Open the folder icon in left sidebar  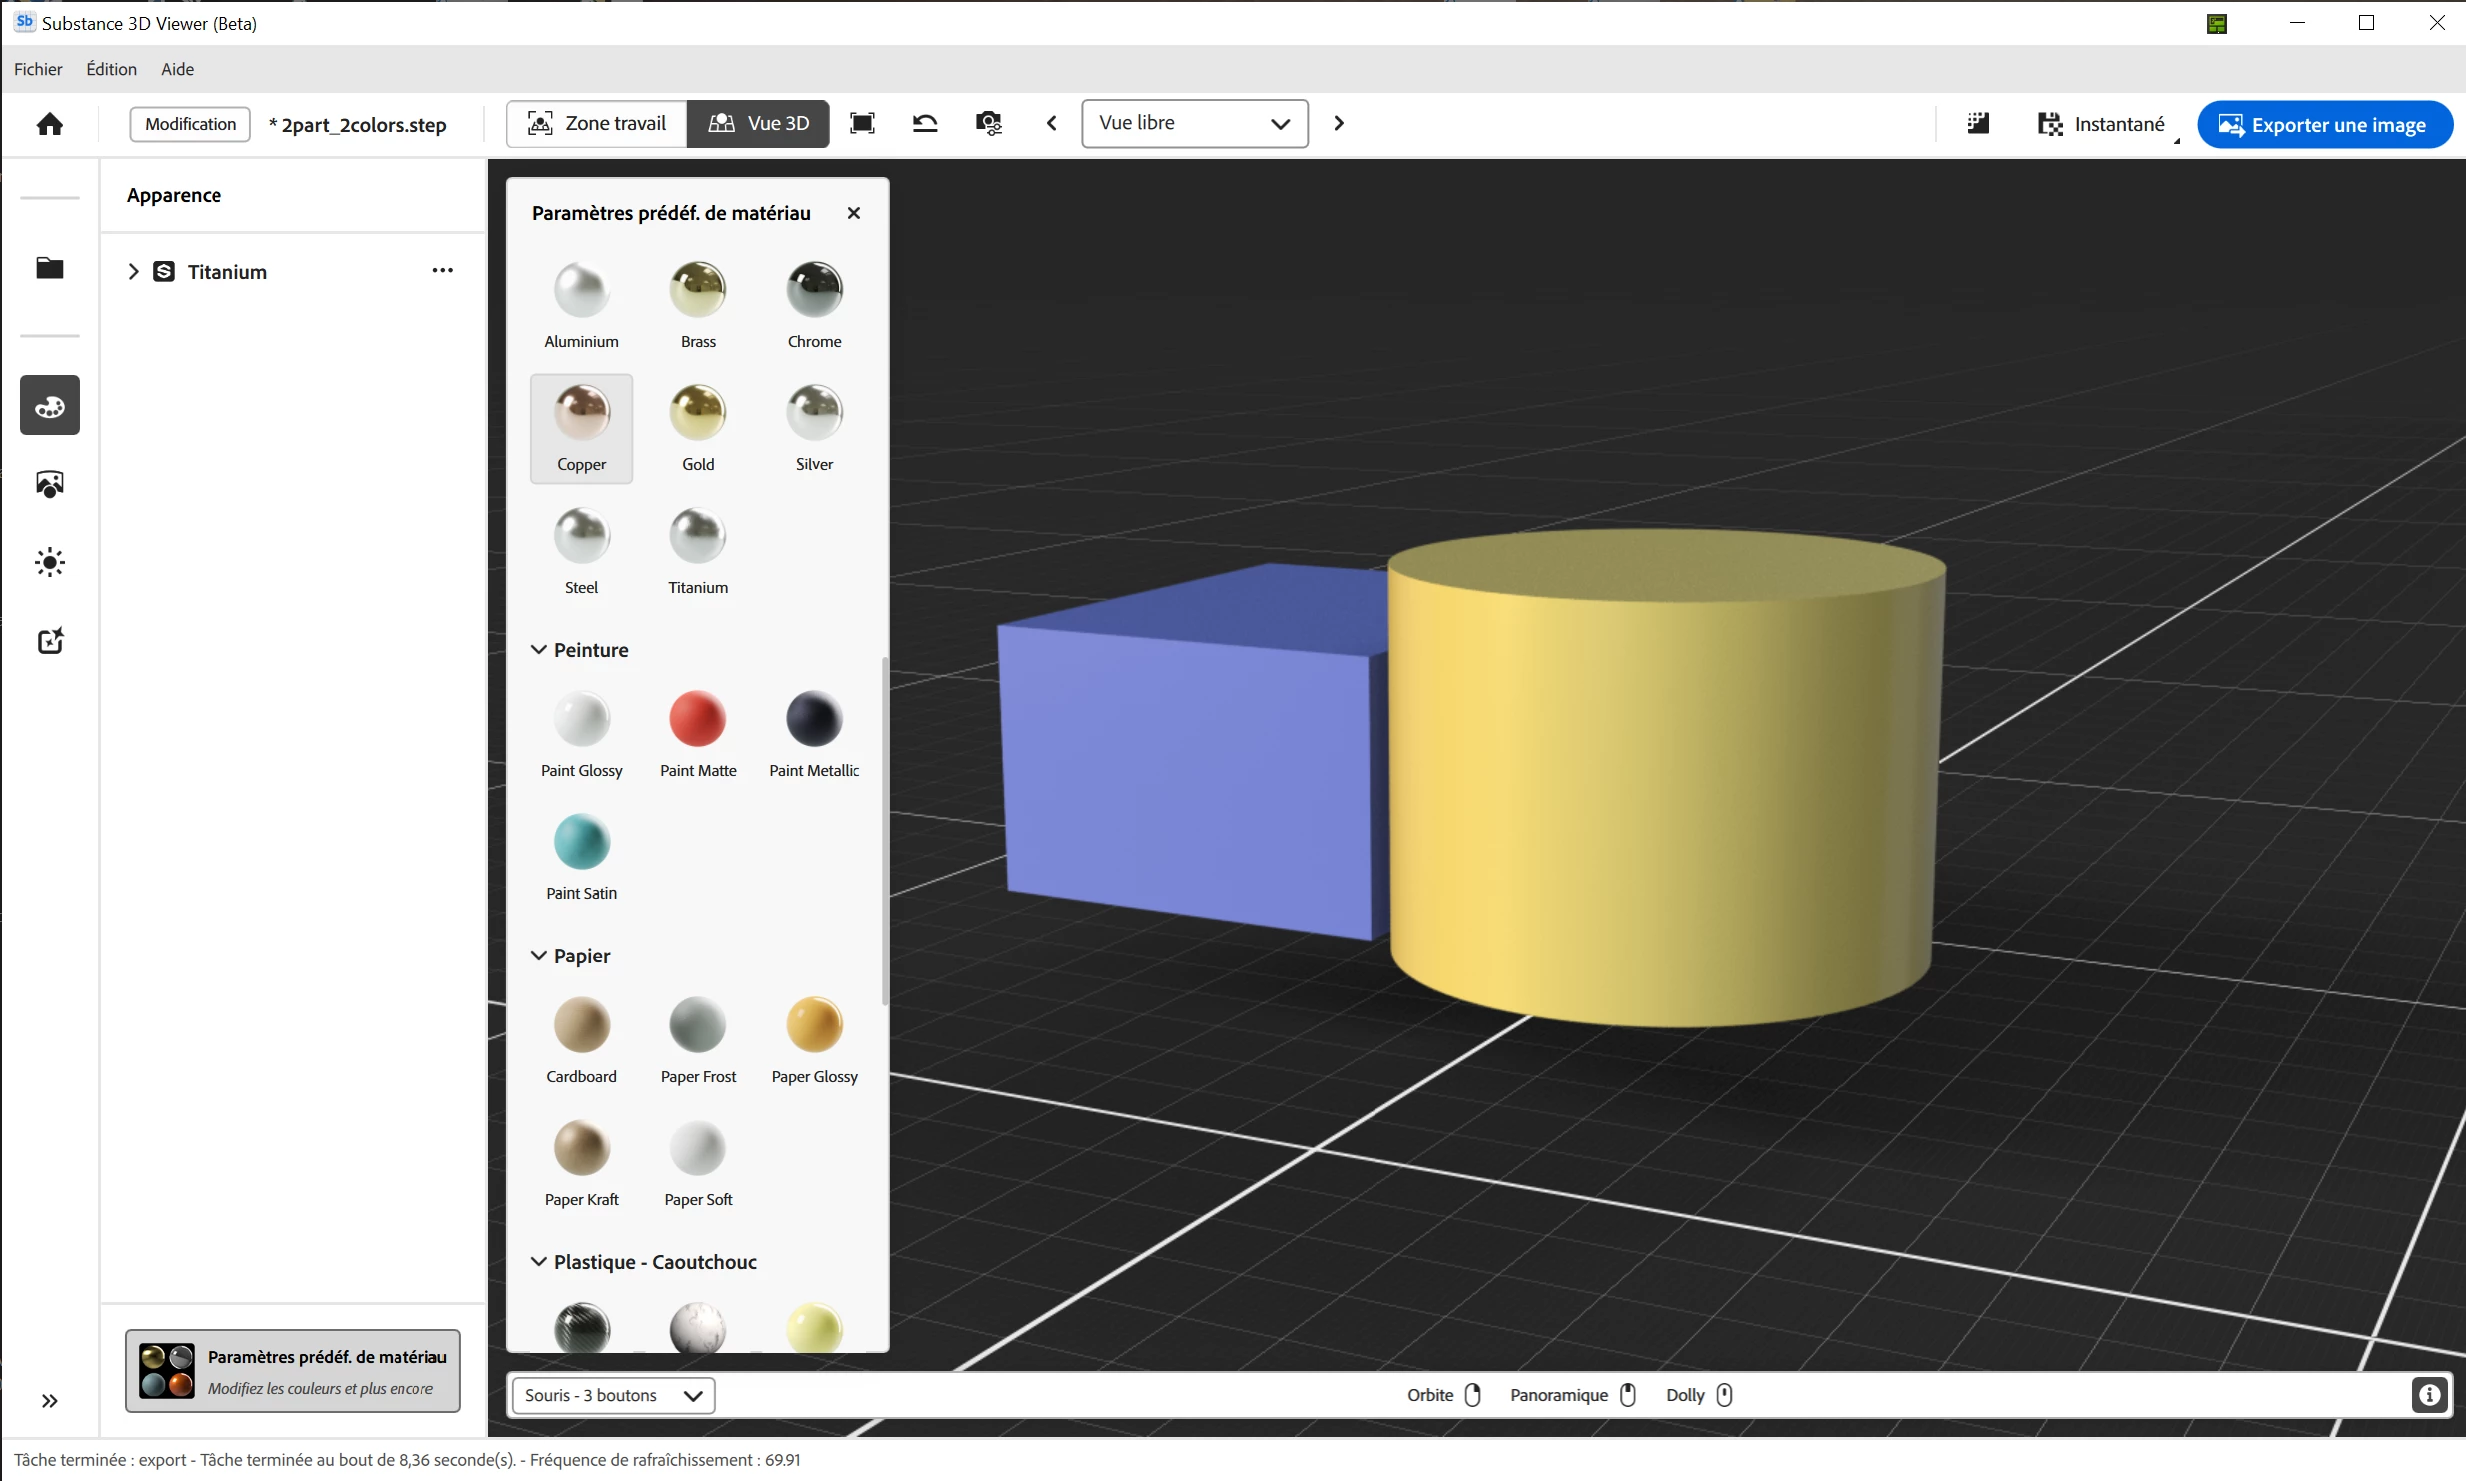point(49,268)
